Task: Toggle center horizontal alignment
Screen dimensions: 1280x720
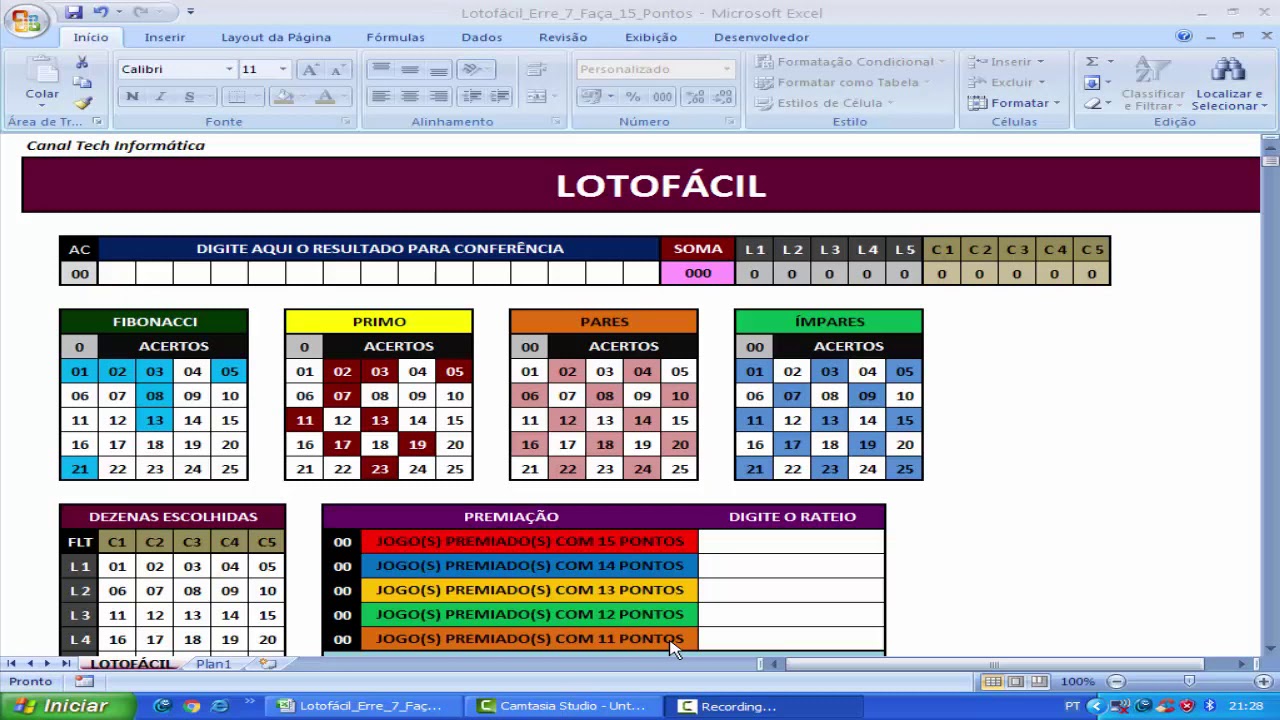Action: click(409, 97)
